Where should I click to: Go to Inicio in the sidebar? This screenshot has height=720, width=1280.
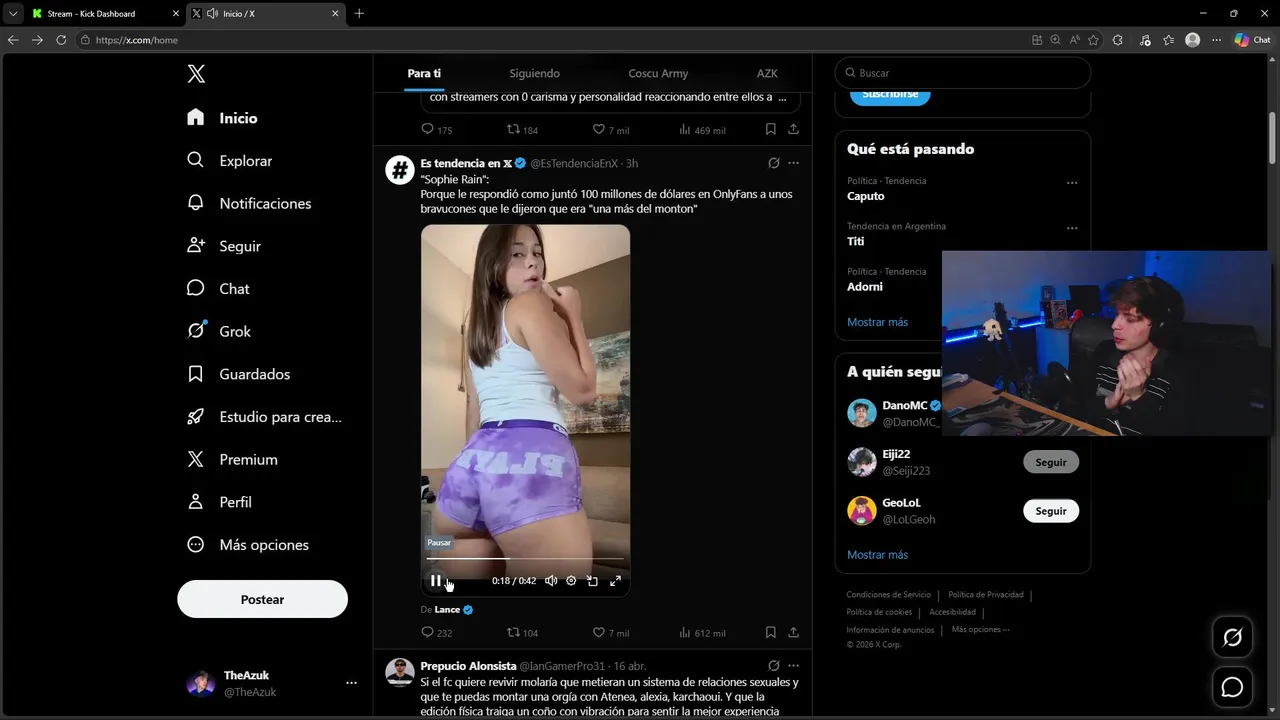[223, 118]
